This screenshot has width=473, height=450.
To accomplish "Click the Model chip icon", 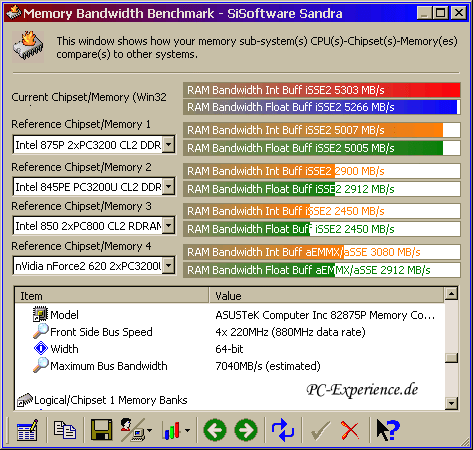I will (x=40, y=314).
